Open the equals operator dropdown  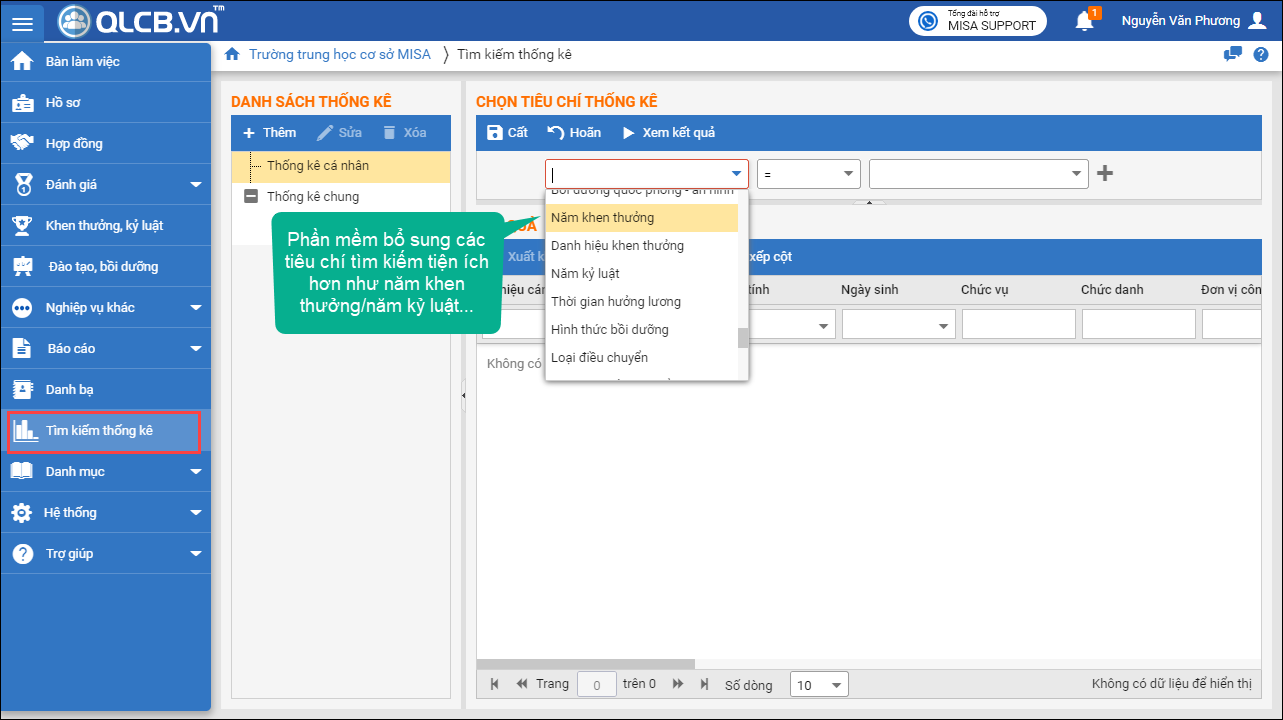[x=808, y=173]
